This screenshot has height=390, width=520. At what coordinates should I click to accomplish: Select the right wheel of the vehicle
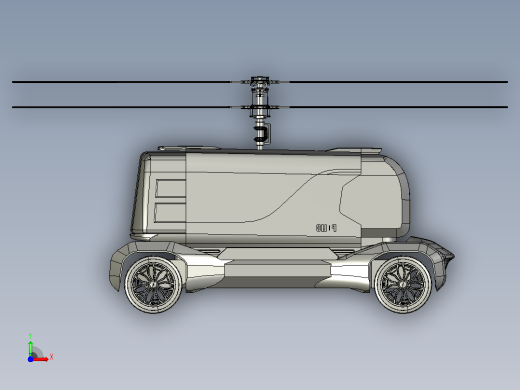coord(403,284)
